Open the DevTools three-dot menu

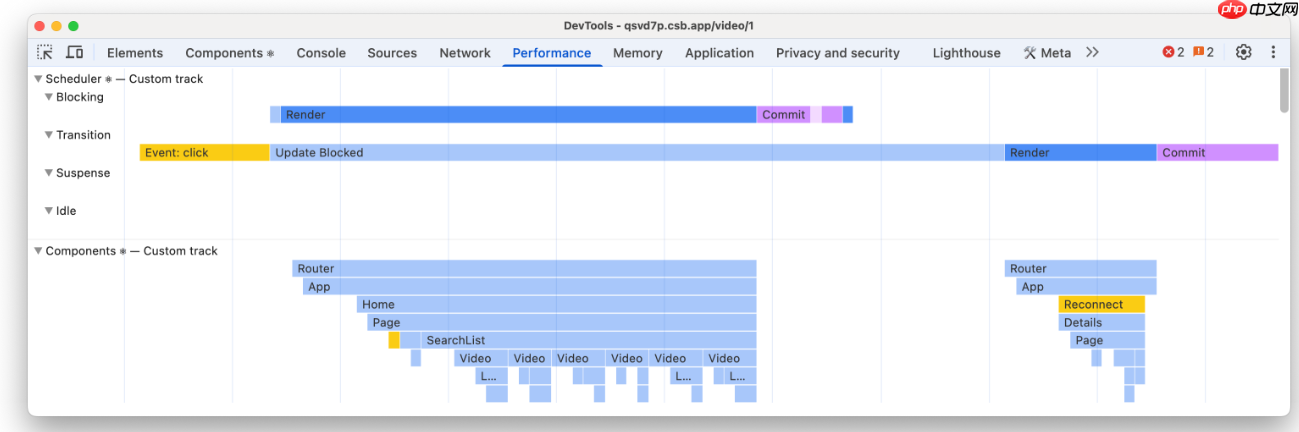1273,53
